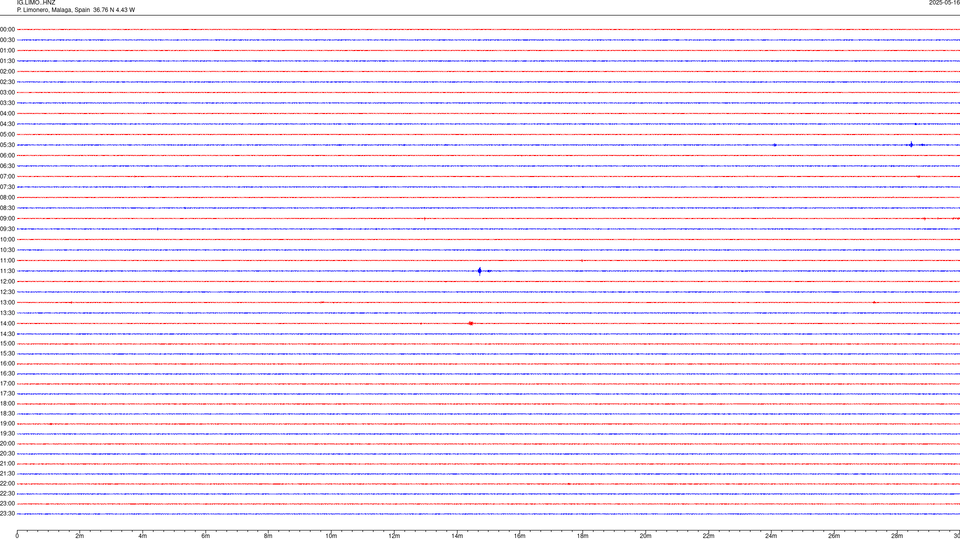
Task: Click the 07:00 time label
Action: [7, 176]
